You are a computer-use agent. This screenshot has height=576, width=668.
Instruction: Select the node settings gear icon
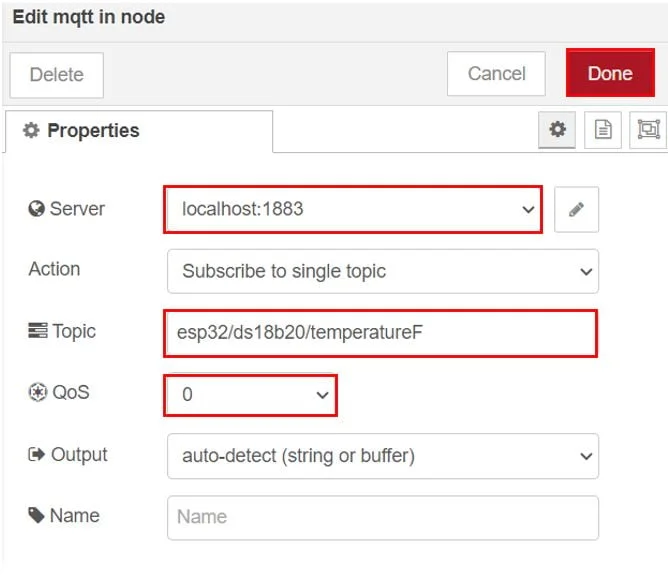click(x=557, y=130)
